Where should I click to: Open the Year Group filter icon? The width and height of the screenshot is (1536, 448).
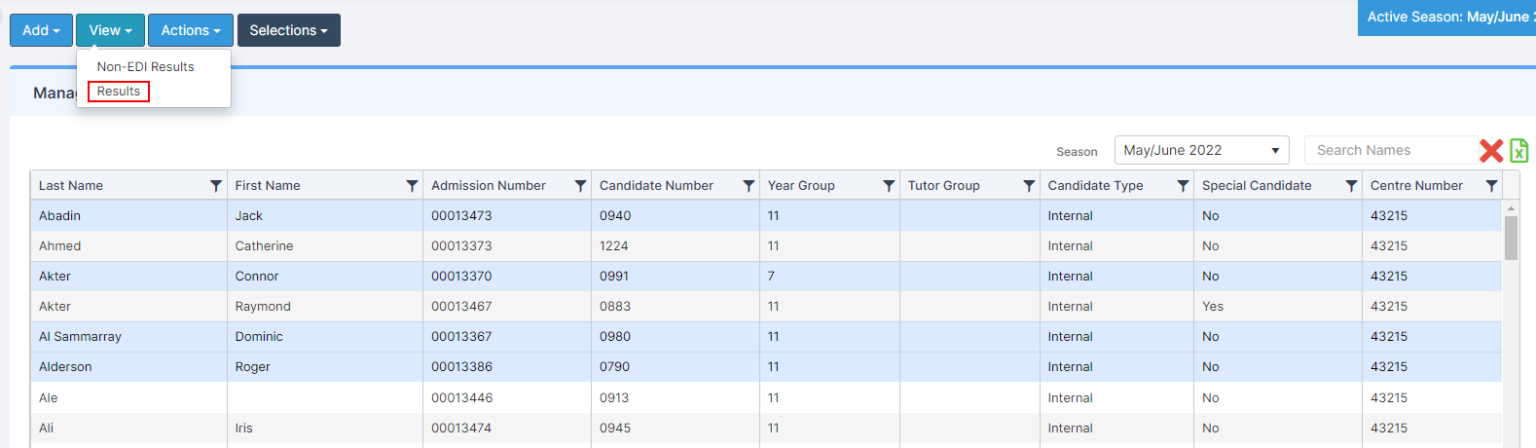888,186
